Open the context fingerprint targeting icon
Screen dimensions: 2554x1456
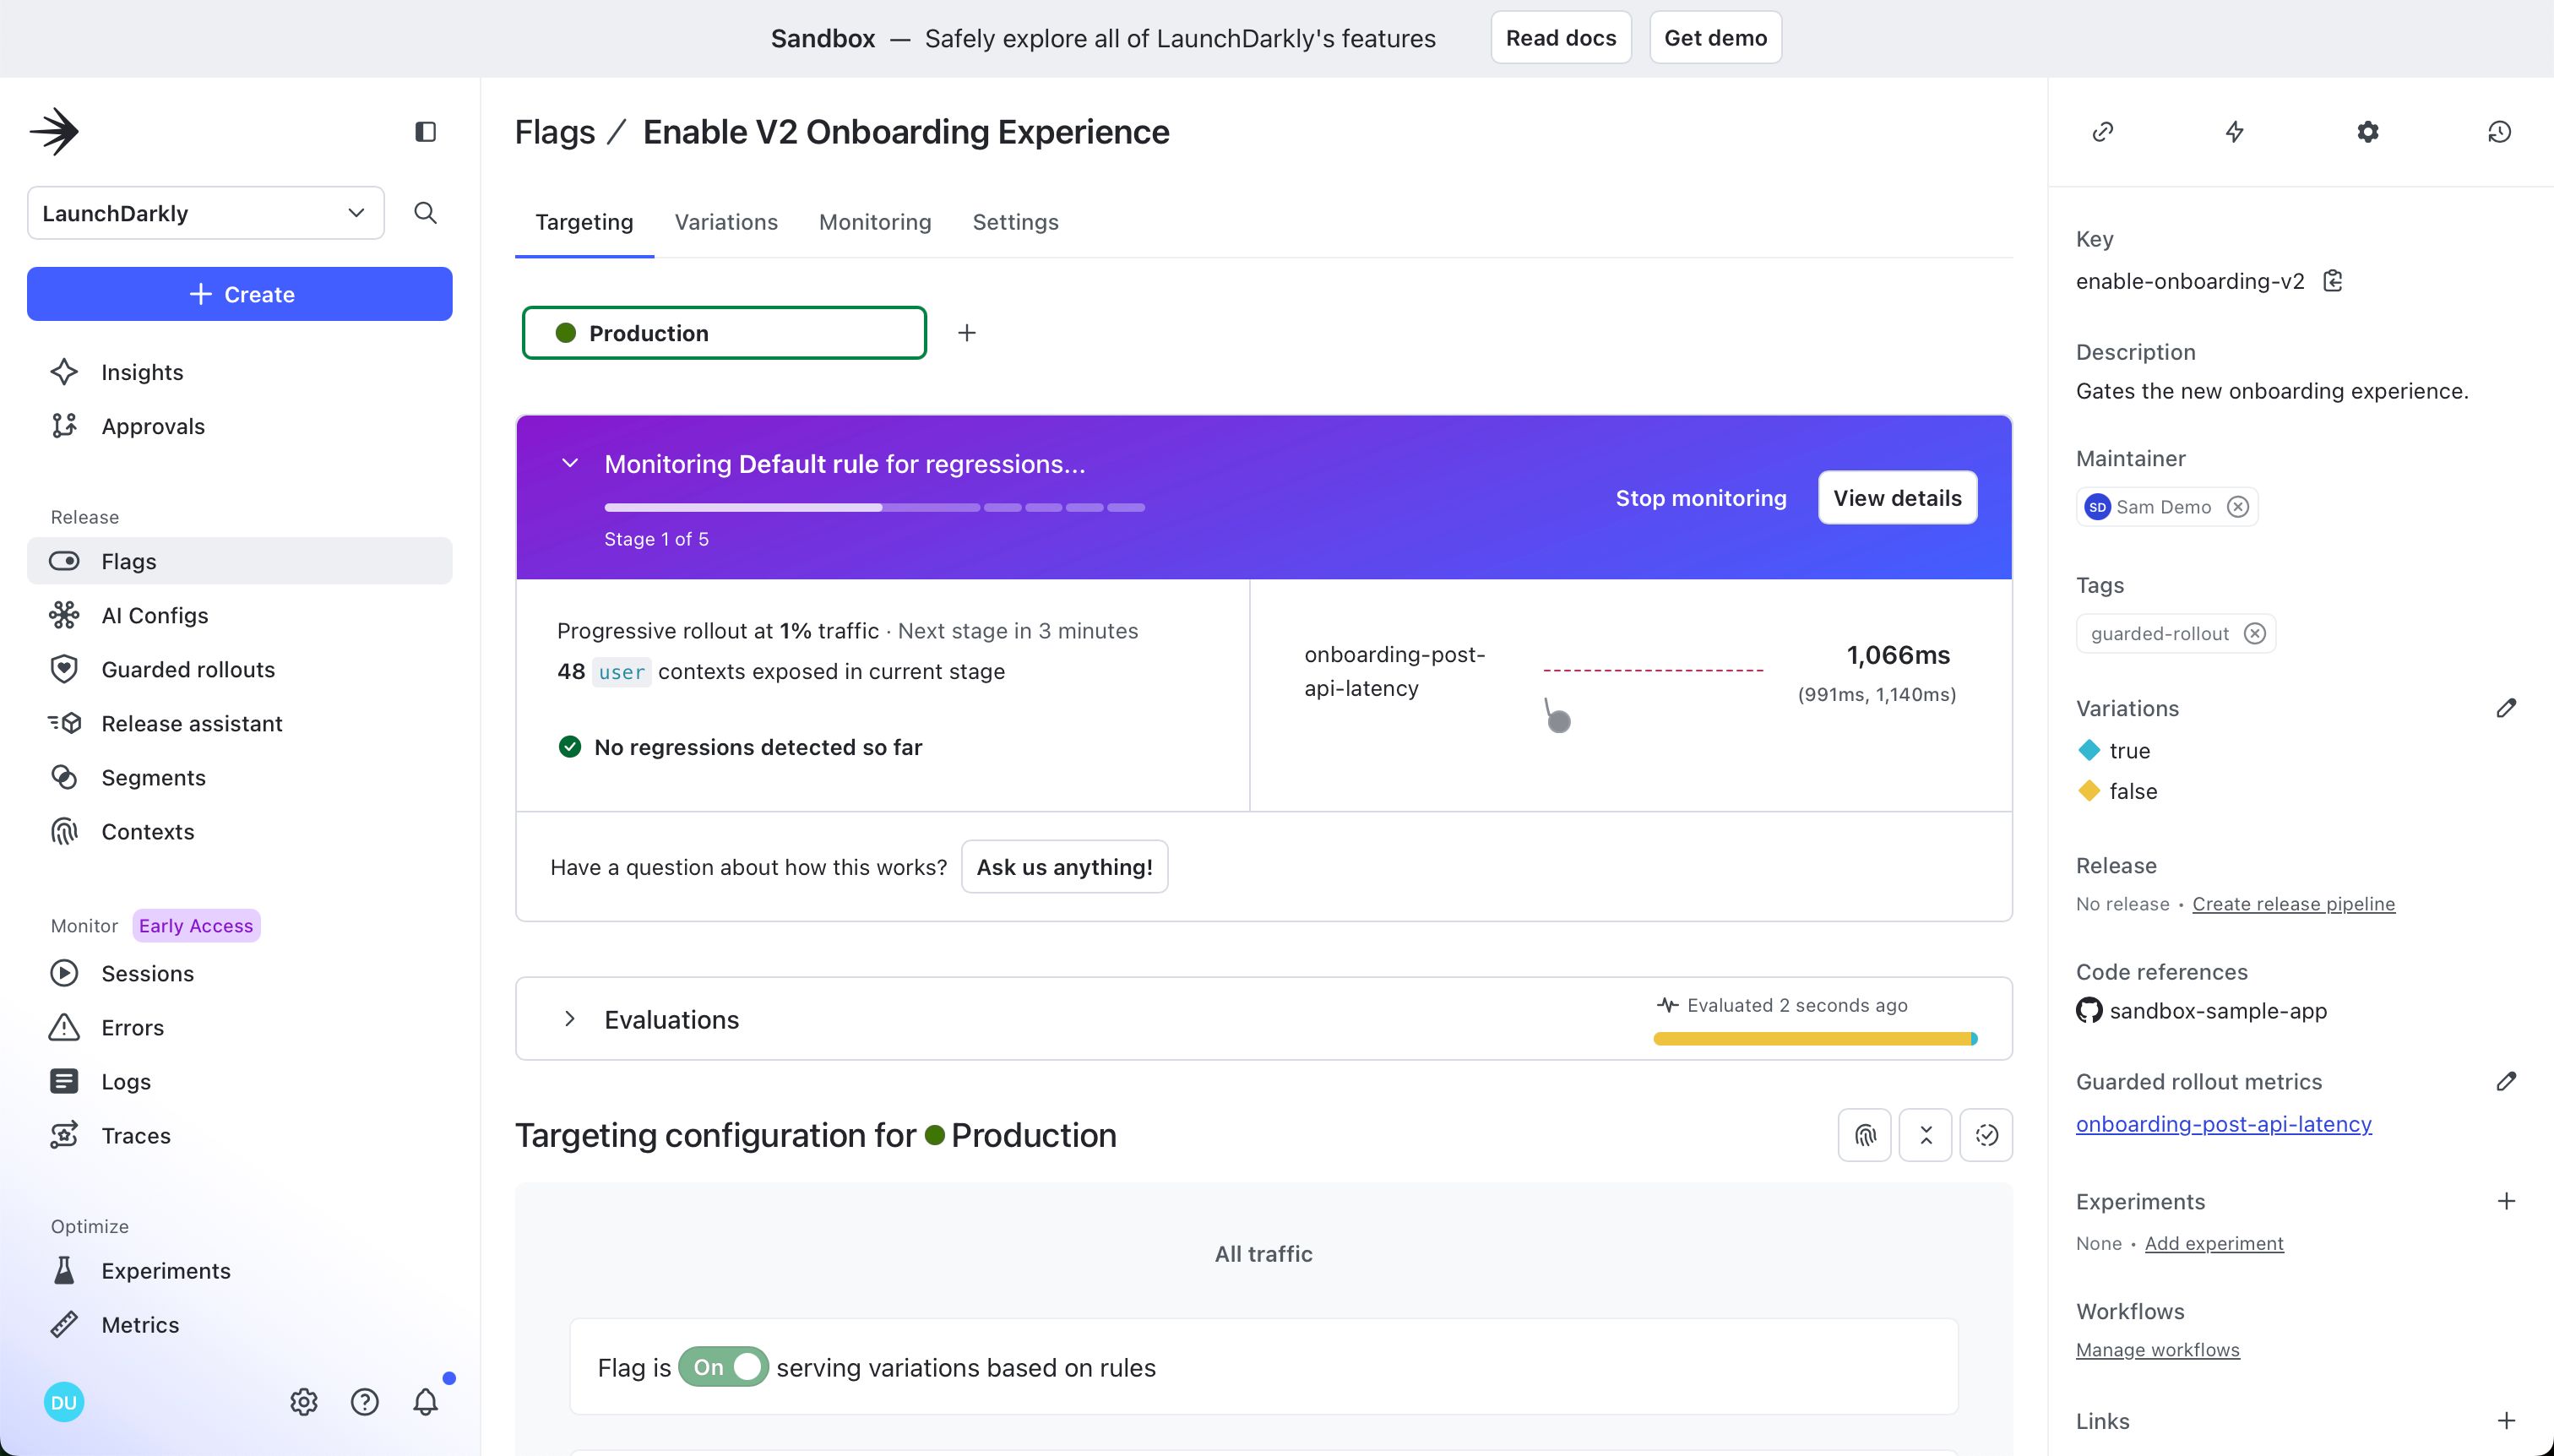[1865, 1135]
